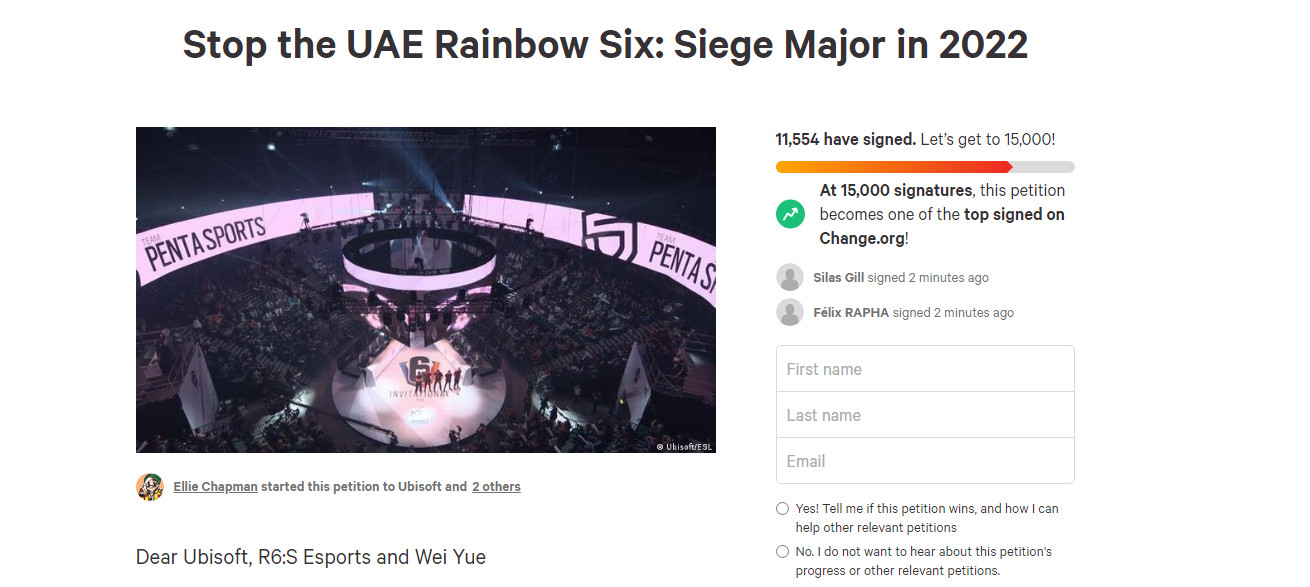Click the Last name field
Image resolution: width=1310 pixels, height=587 pixels.
point(925,415)
